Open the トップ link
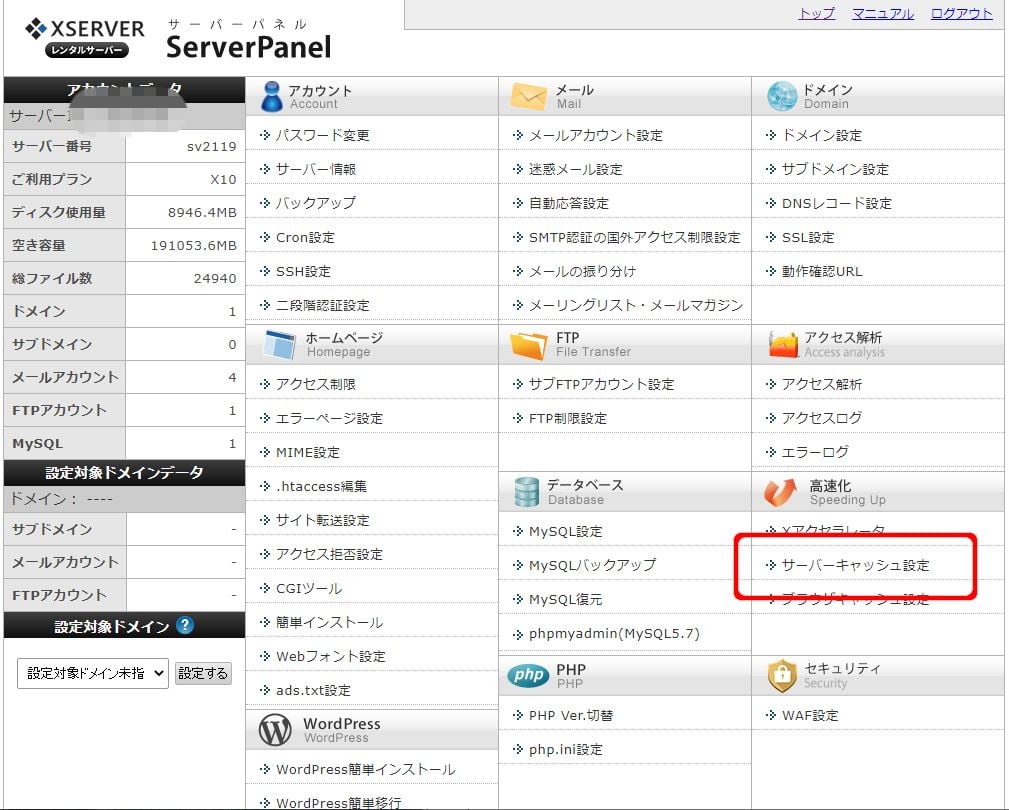The width and height of the screenshot is (1009, 810). (817, 14)
